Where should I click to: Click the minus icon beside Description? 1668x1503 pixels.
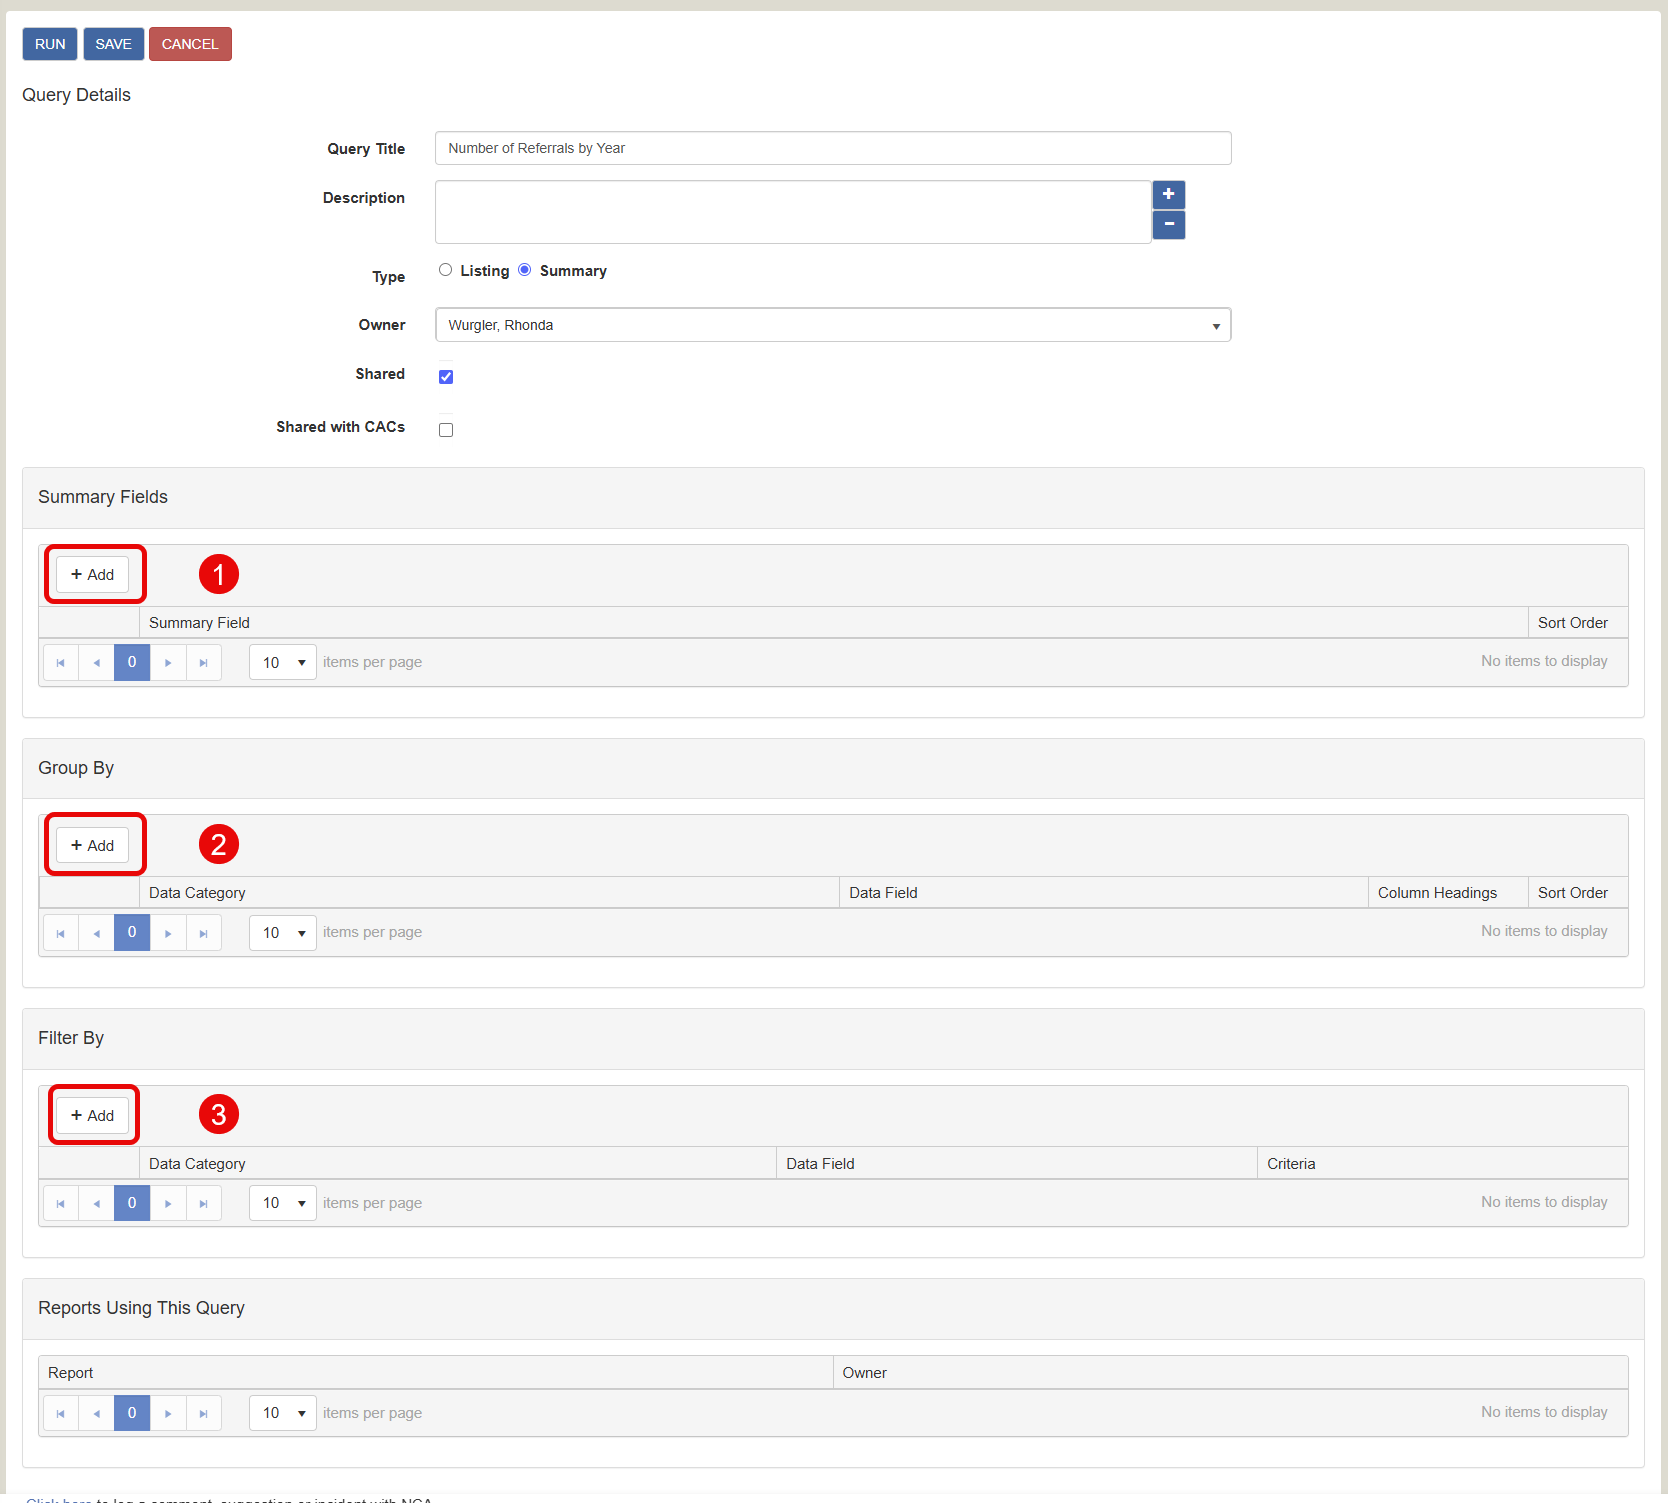coord(1168,225)
